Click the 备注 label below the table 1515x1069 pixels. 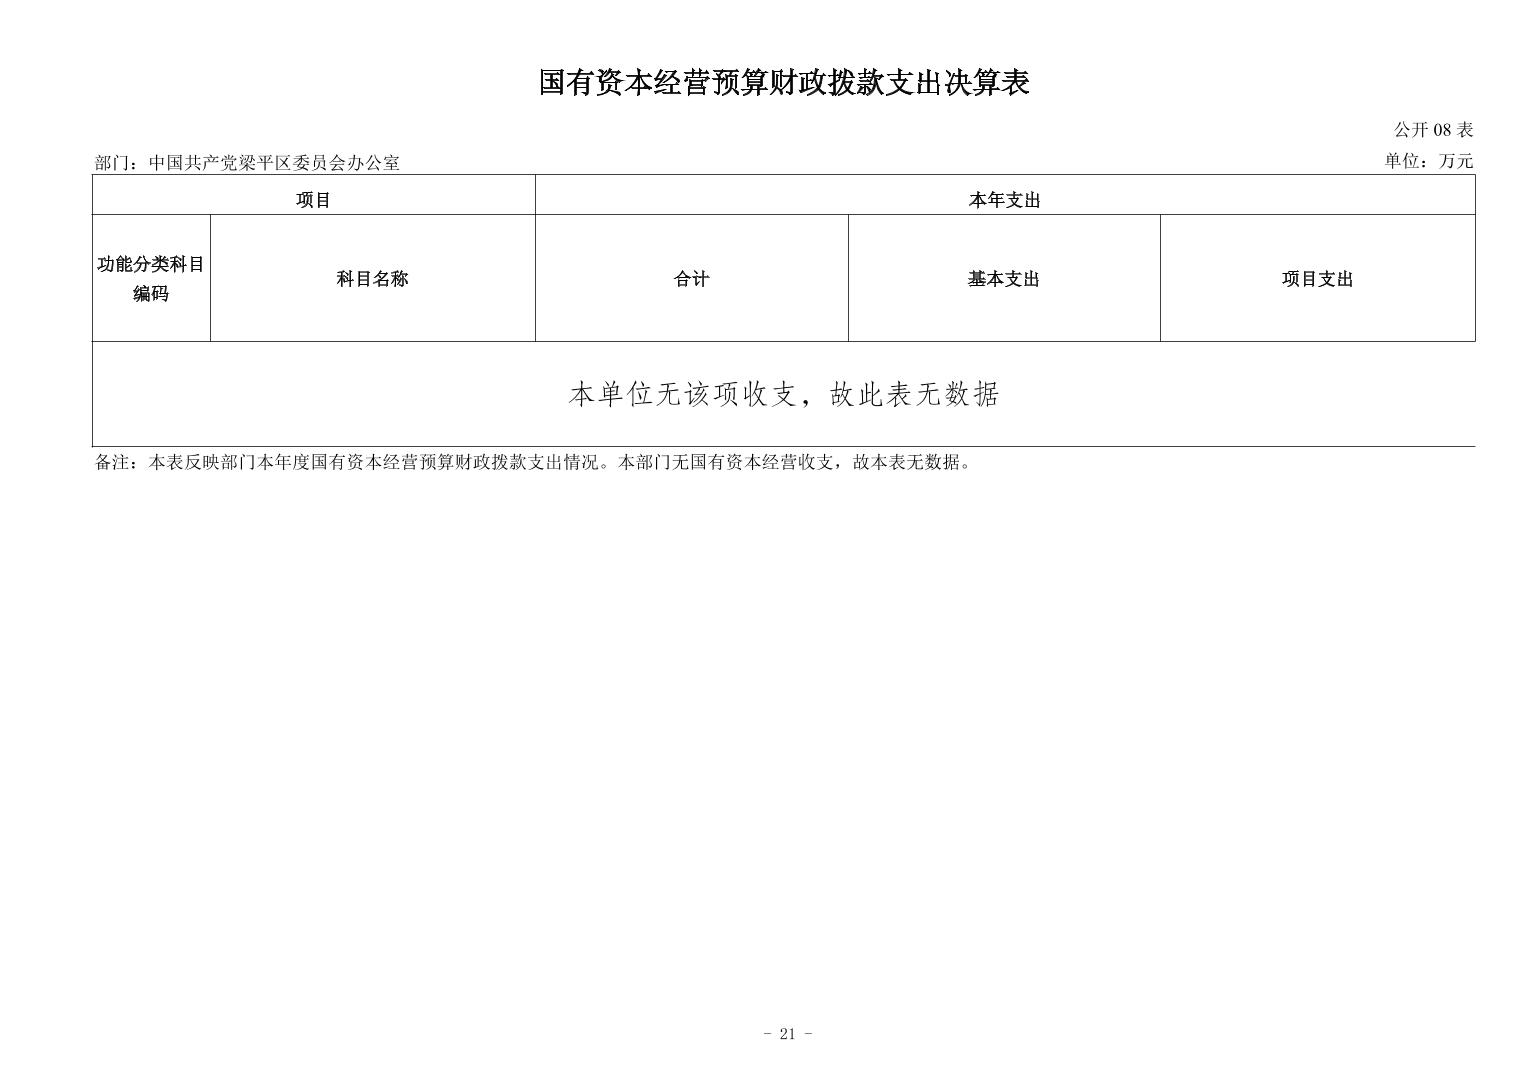point(112,462)
